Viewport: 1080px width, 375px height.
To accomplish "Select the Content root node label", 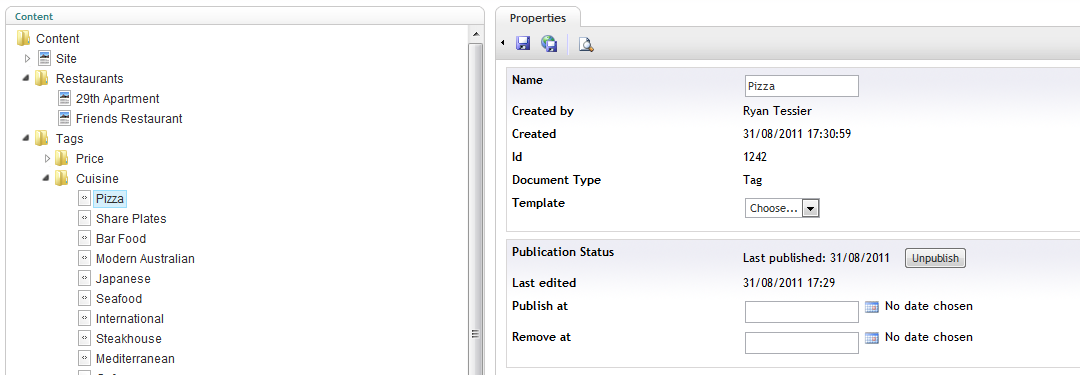I will click(58, 39).
